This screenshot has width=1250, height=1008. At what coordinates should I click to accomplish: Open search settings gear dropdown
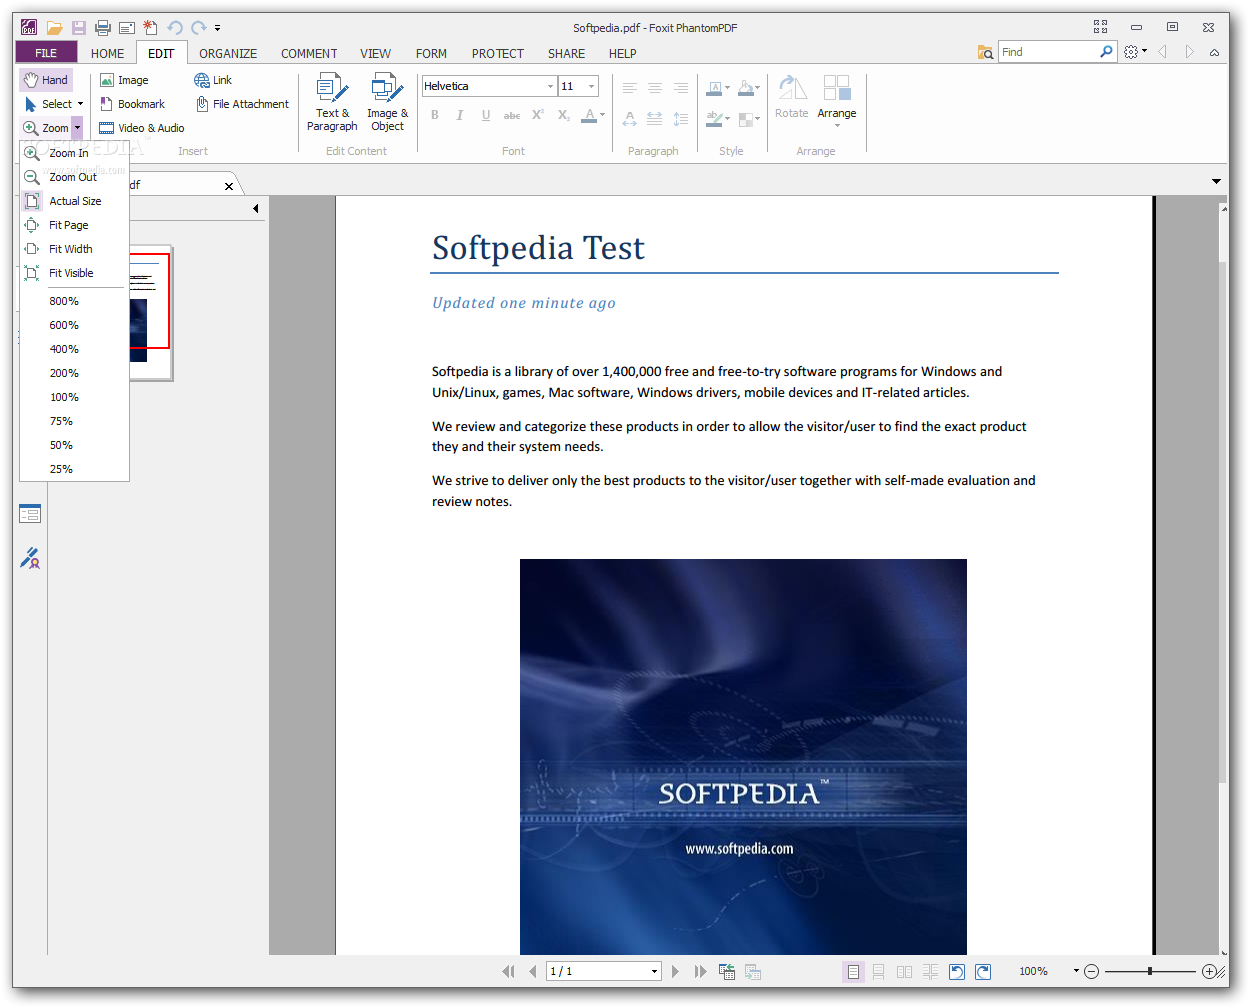pos(1135,52)
